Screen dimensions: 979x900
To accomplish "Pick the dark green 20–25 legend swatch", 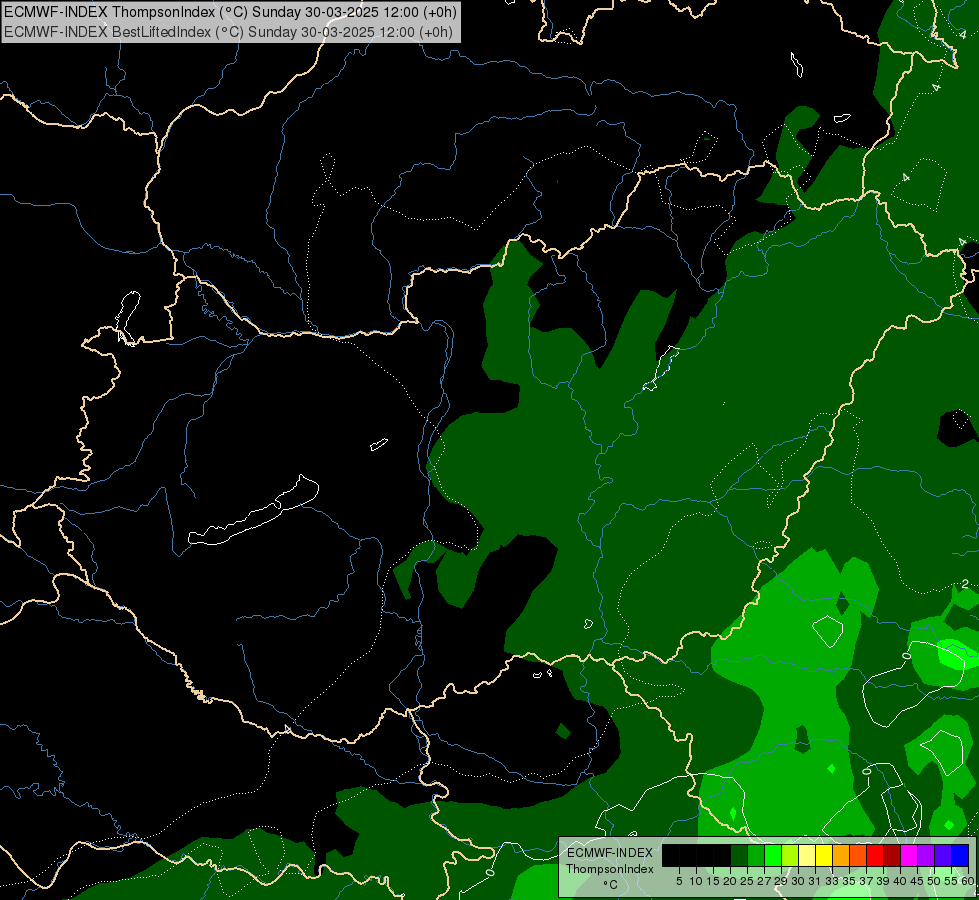I will 739,856.
